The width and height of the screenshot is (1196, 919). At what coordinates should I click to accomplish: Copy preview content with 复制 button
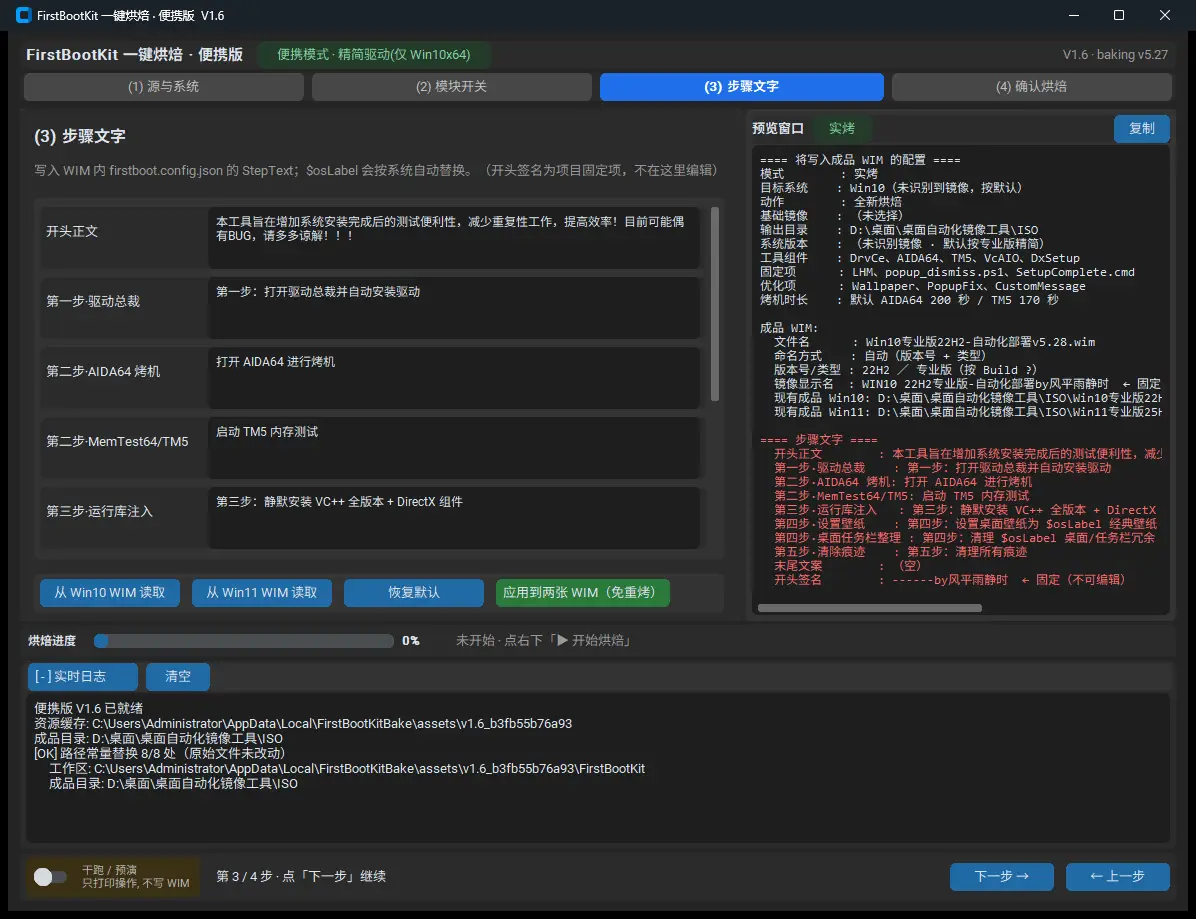[x=1141, y=128]
